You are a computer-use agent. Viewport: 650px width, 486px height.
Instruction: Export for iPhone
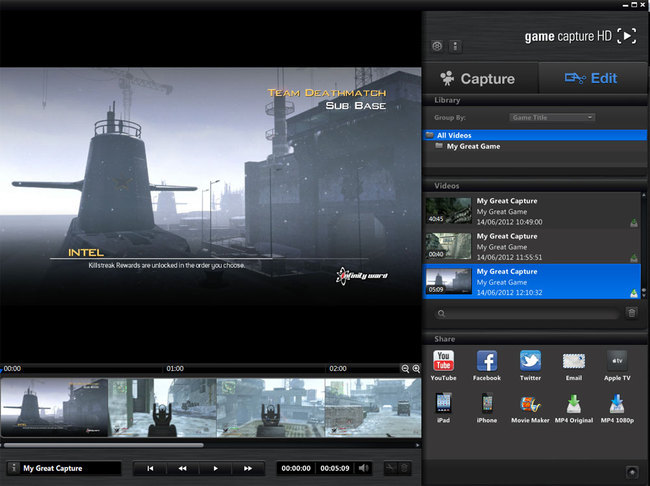click(487, 408)
